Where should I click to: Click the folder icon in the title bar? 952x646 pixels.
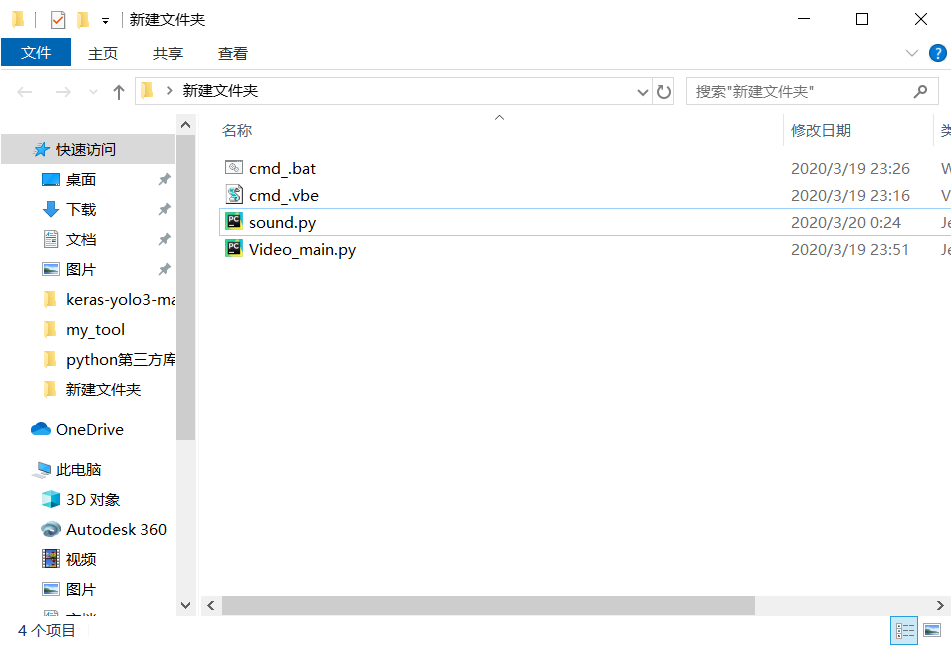click(x=18, y=20)
